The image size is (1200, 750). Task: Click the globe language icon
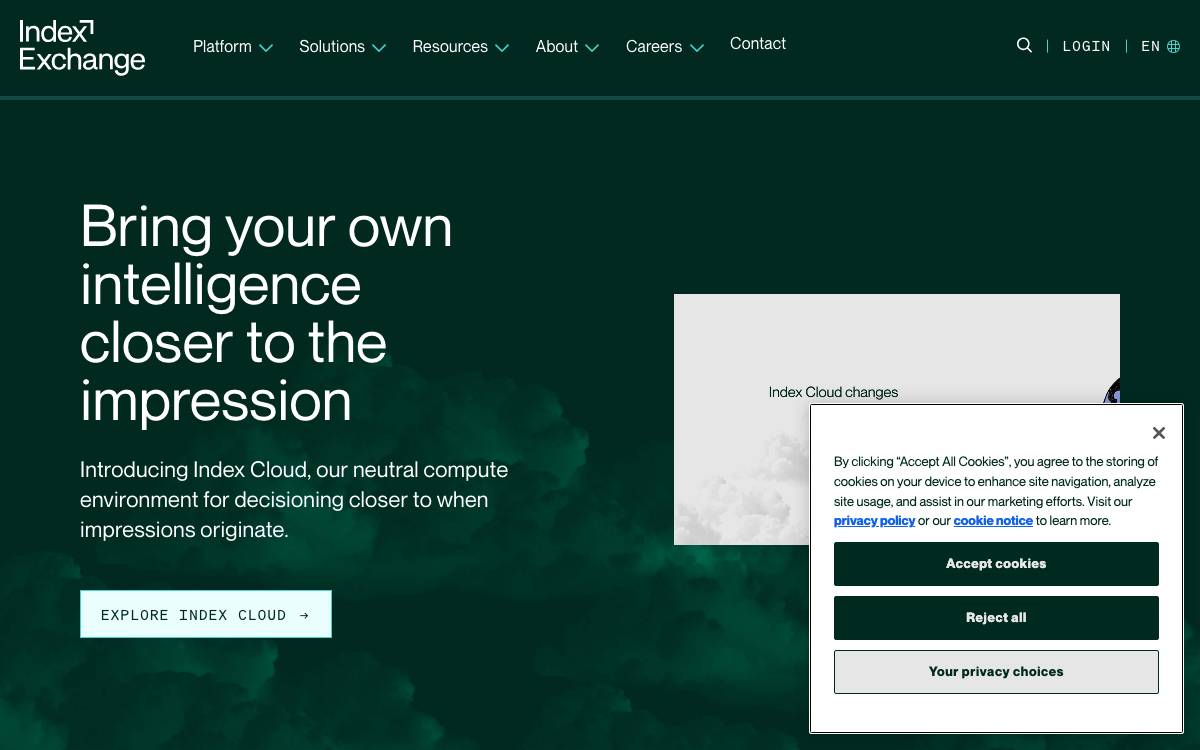pyautogui.click(x=1174, y=46)
